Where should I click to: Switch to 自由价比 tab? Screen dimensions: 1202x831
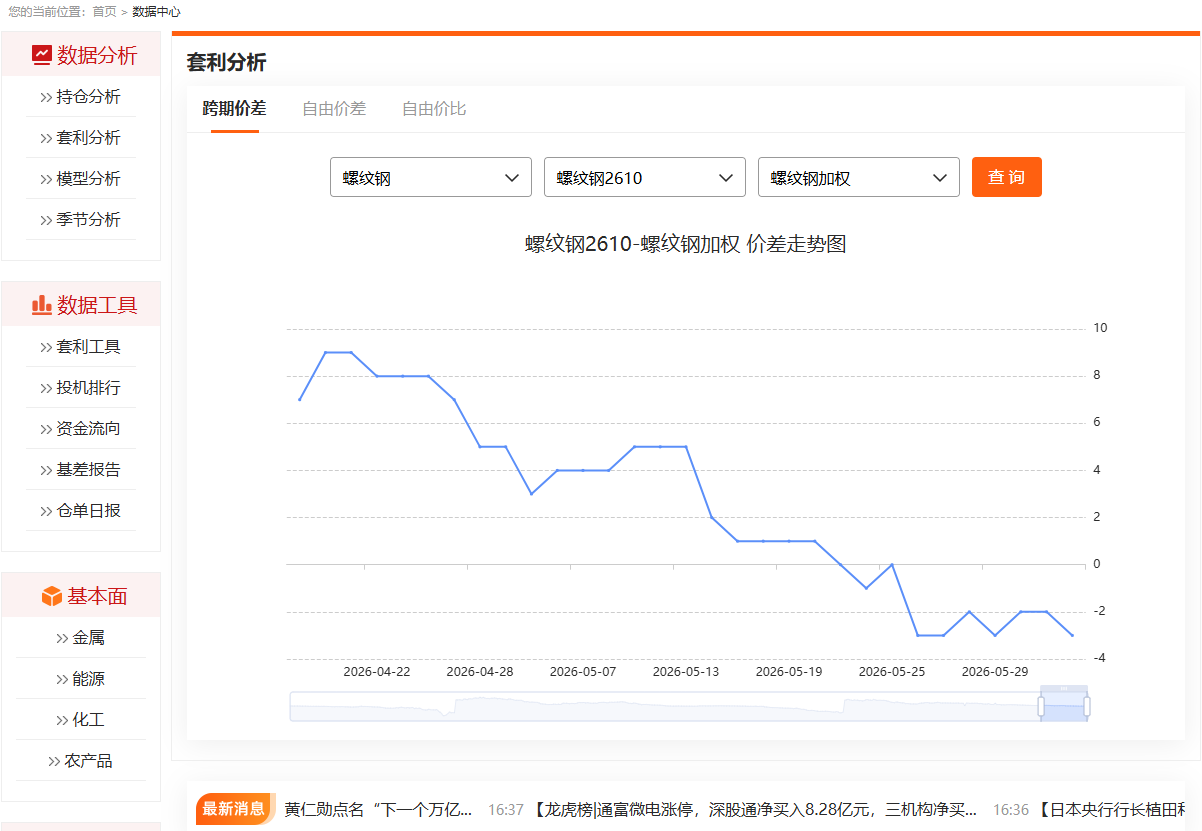[434, 109]
